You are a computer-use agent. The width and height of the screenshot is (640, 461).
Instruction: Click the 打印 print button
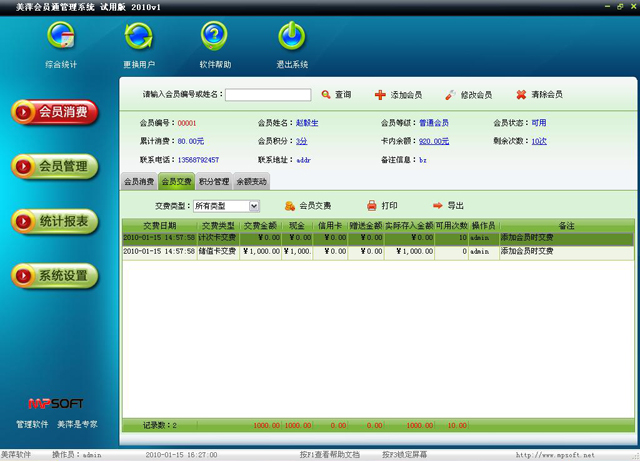coord(382,205)
